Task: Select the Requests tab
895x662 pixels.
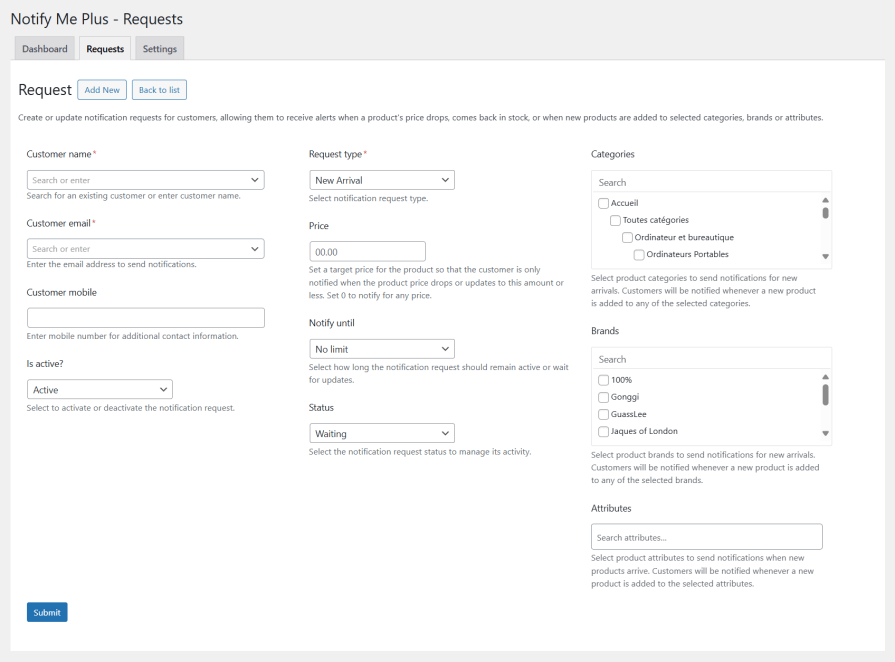Action: [x=105, y=49]
